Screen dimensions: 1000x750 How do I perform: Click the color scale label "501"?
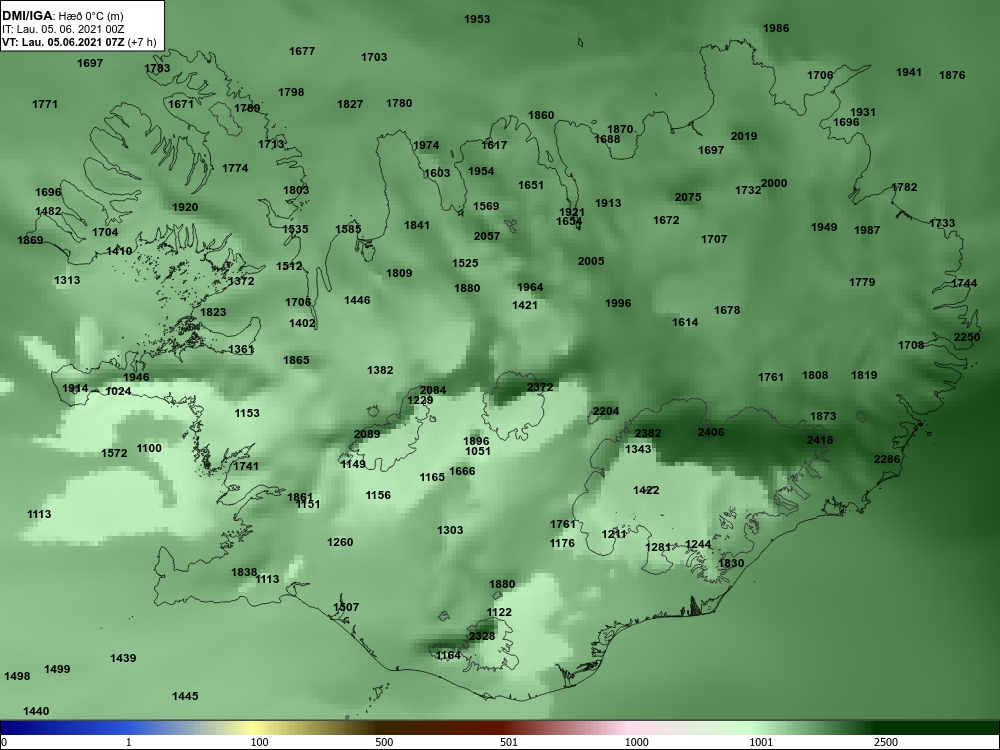(x=508, y=742)
